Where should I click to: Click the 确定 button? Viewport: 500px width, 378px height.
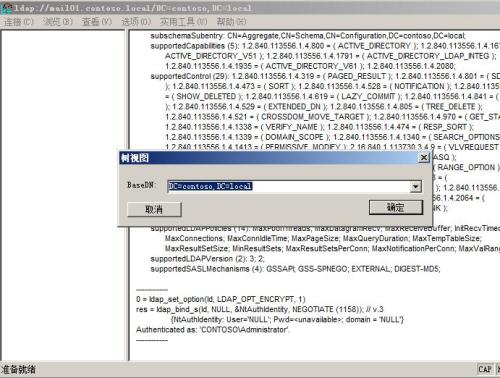point(396,207)
